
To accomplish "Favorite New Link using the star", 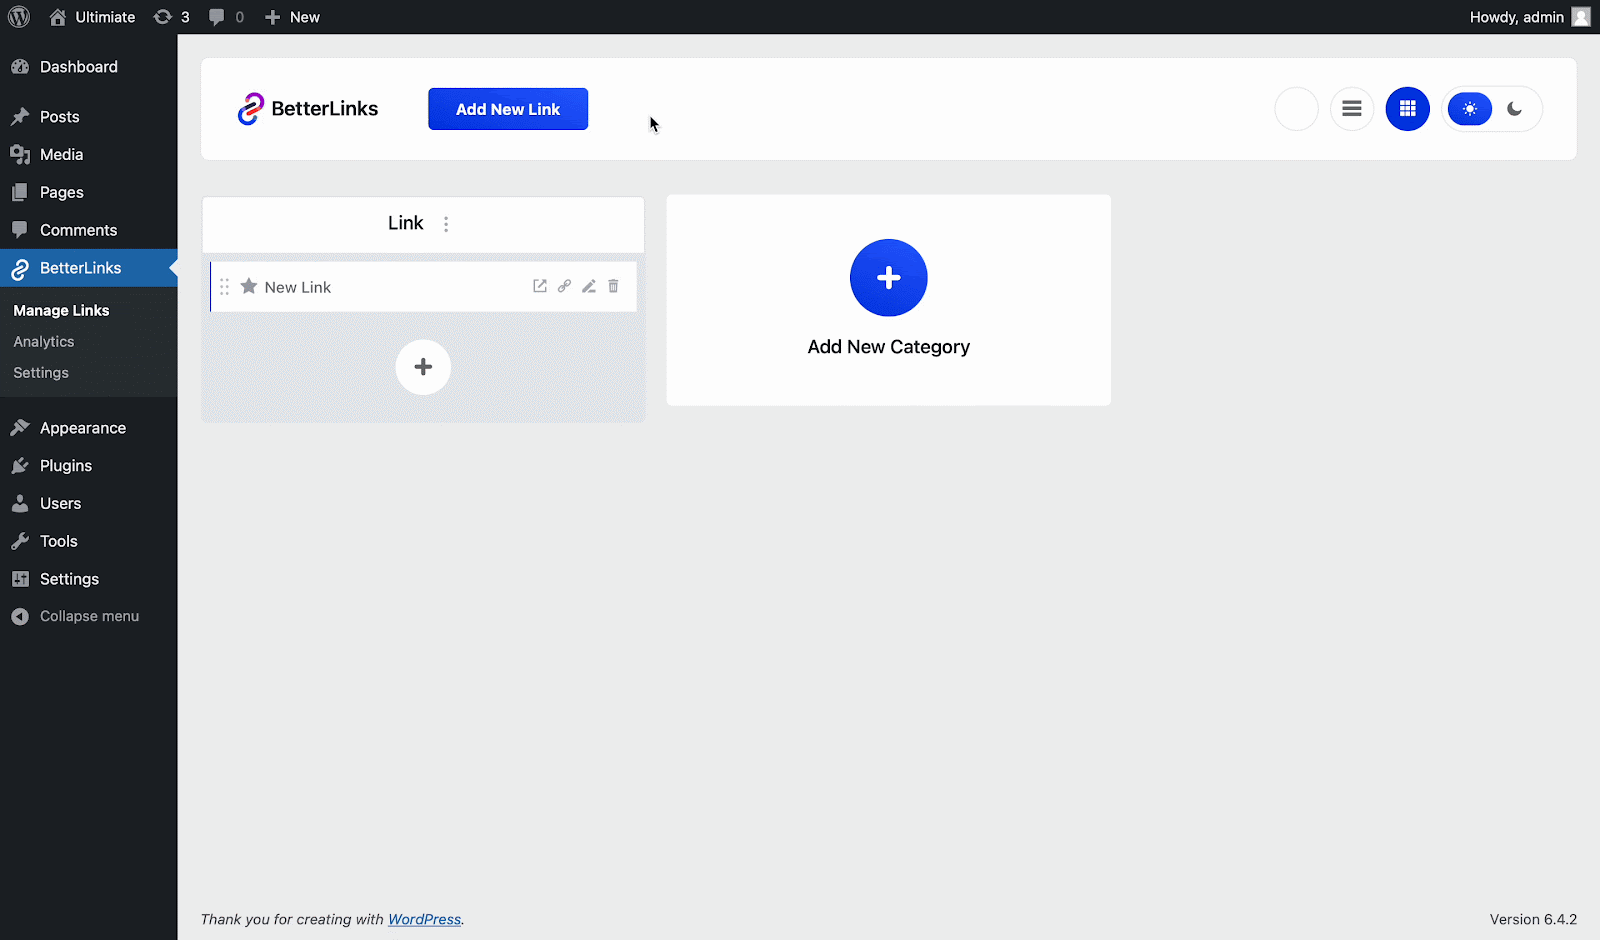I will pos(248,286).
